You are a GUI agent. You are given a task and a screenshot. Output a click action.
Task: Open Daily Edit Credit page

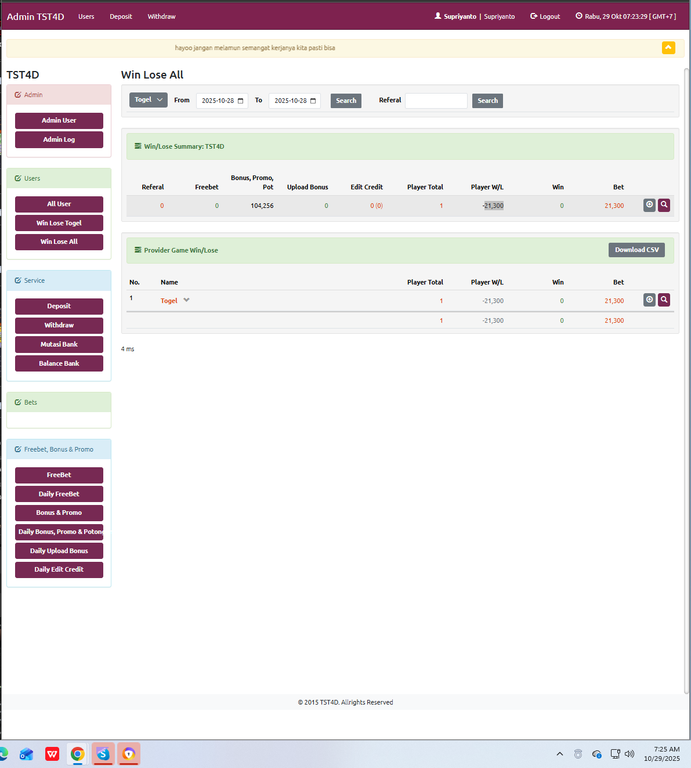[59, 570]
